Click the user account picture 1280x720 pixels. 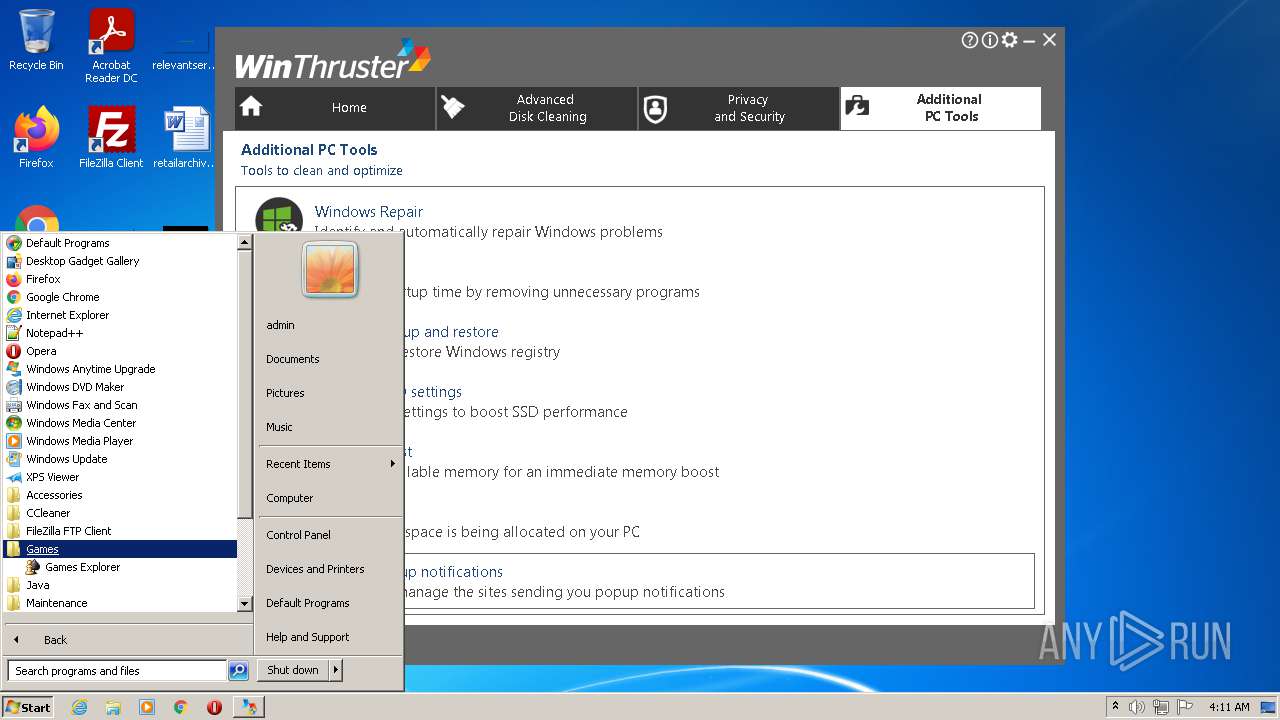[330, 269]
